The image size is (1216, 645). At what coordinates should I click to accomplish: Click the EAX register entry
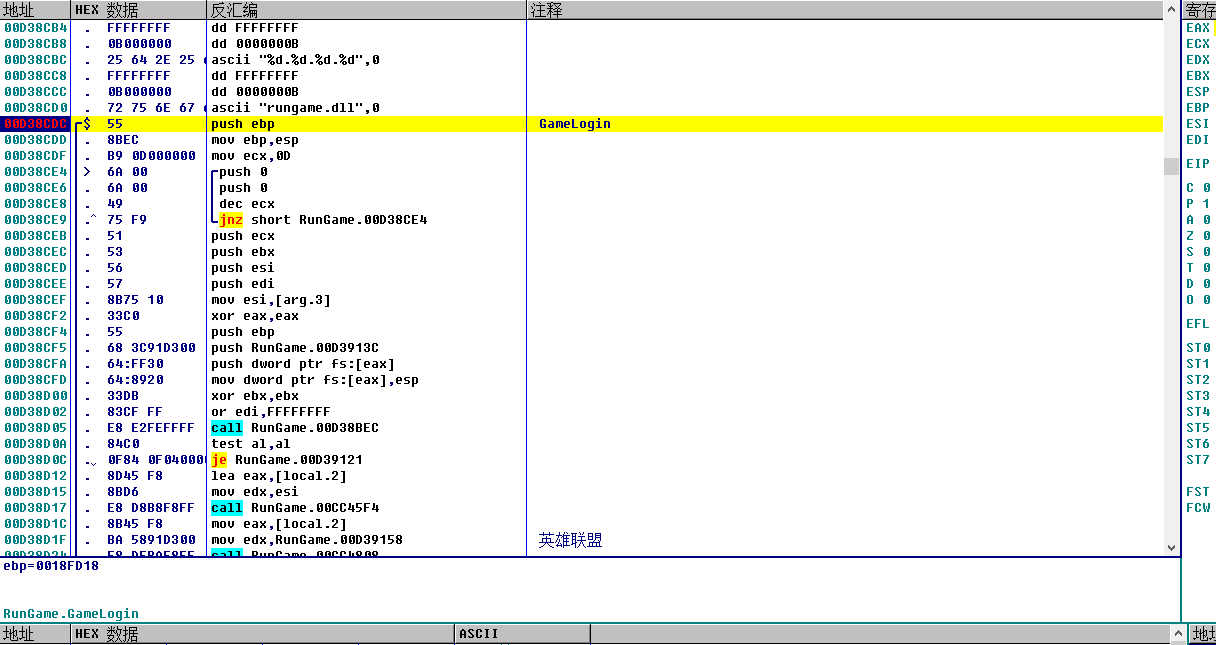pyautogui.click(x=1198, y=28)
